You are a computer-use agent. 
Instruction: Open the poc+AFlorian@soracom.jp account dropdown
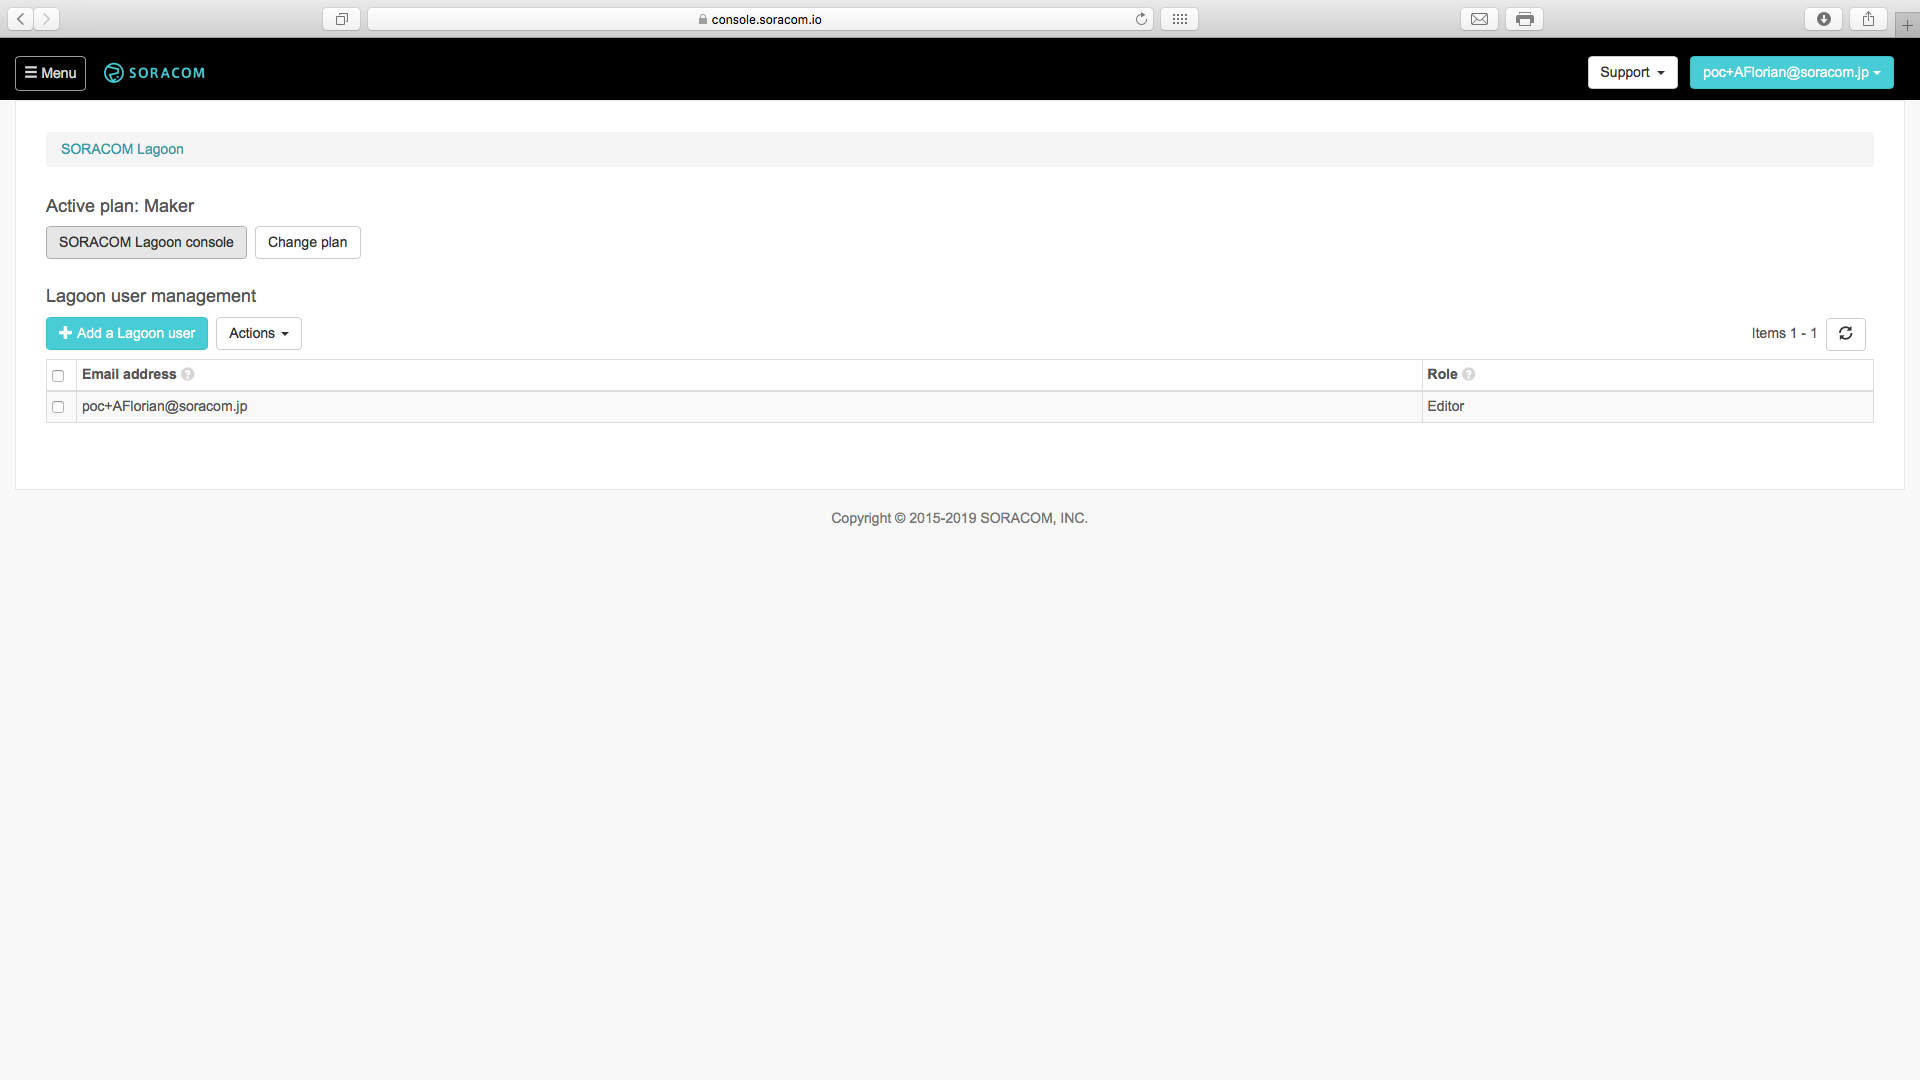pos(1791,73)
